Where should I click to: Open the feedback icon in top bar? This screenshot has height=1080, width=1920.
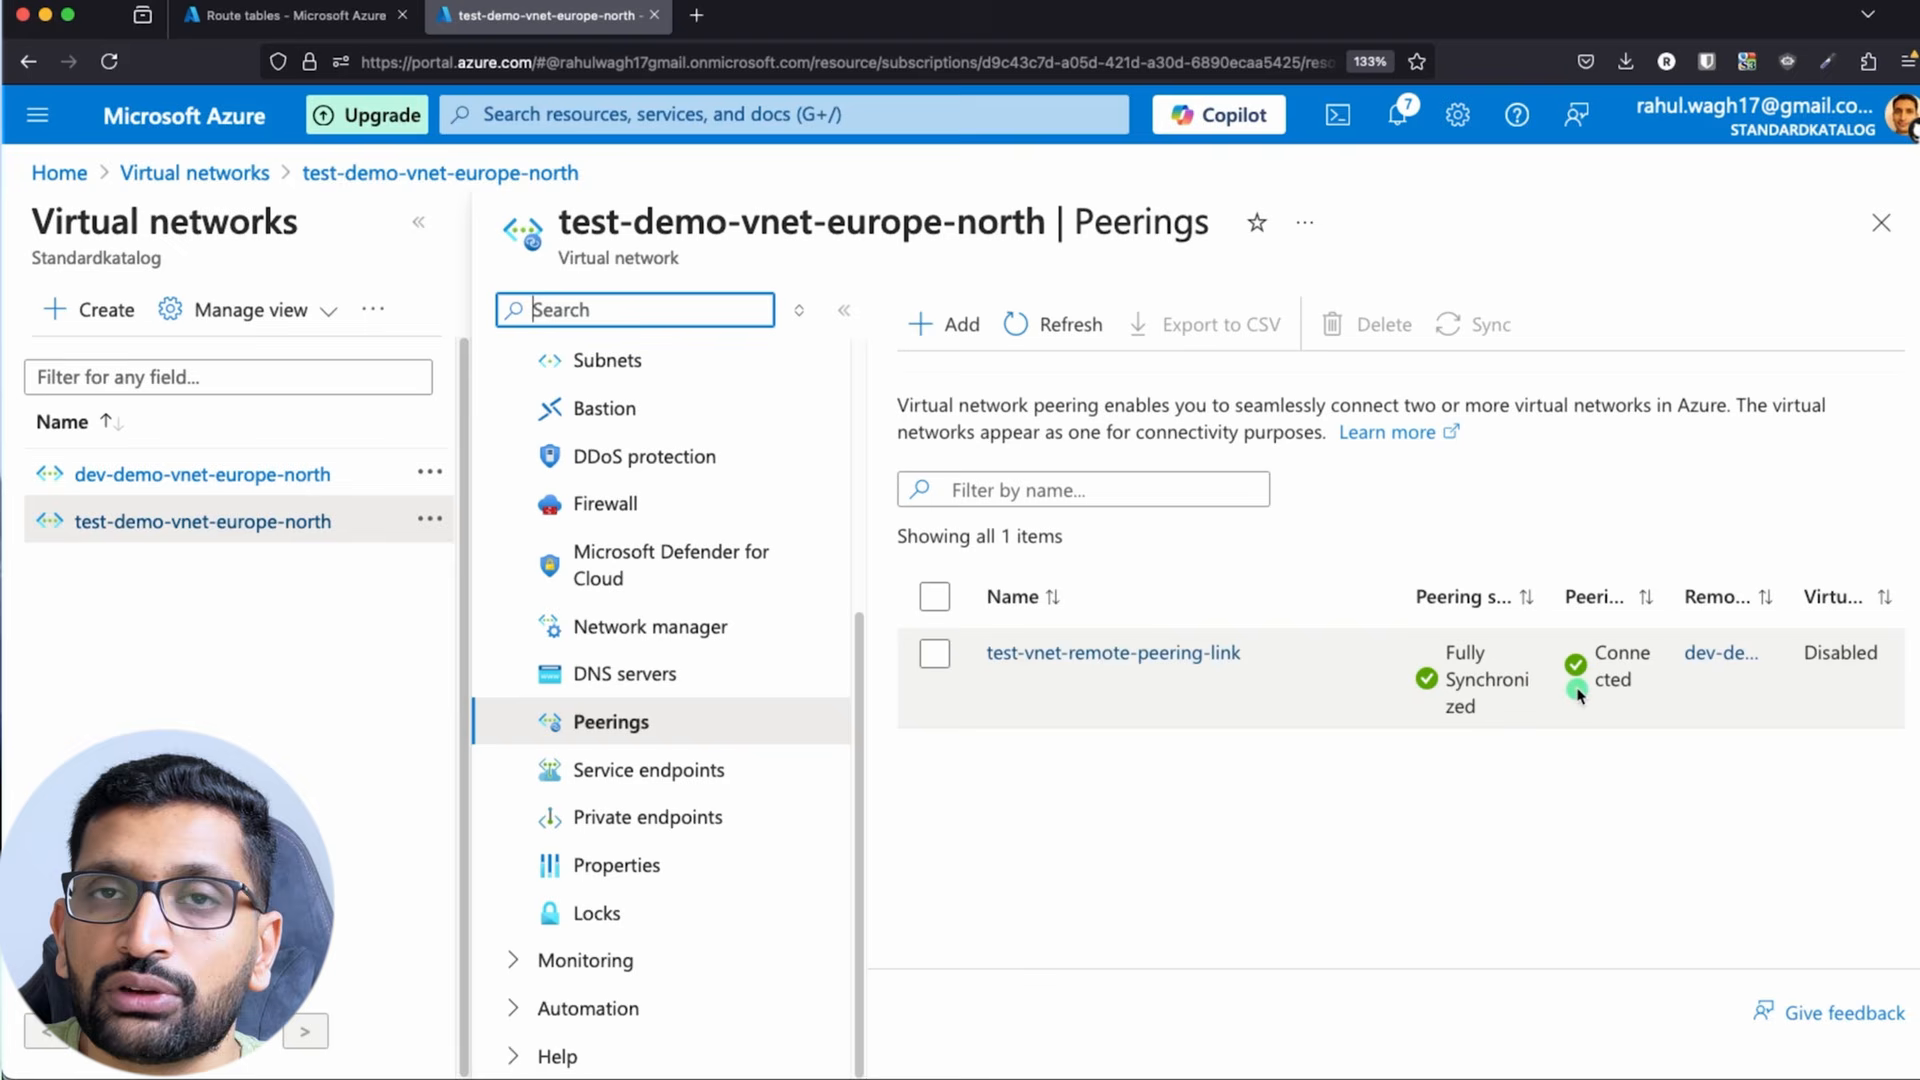(x=1576, y=115)
